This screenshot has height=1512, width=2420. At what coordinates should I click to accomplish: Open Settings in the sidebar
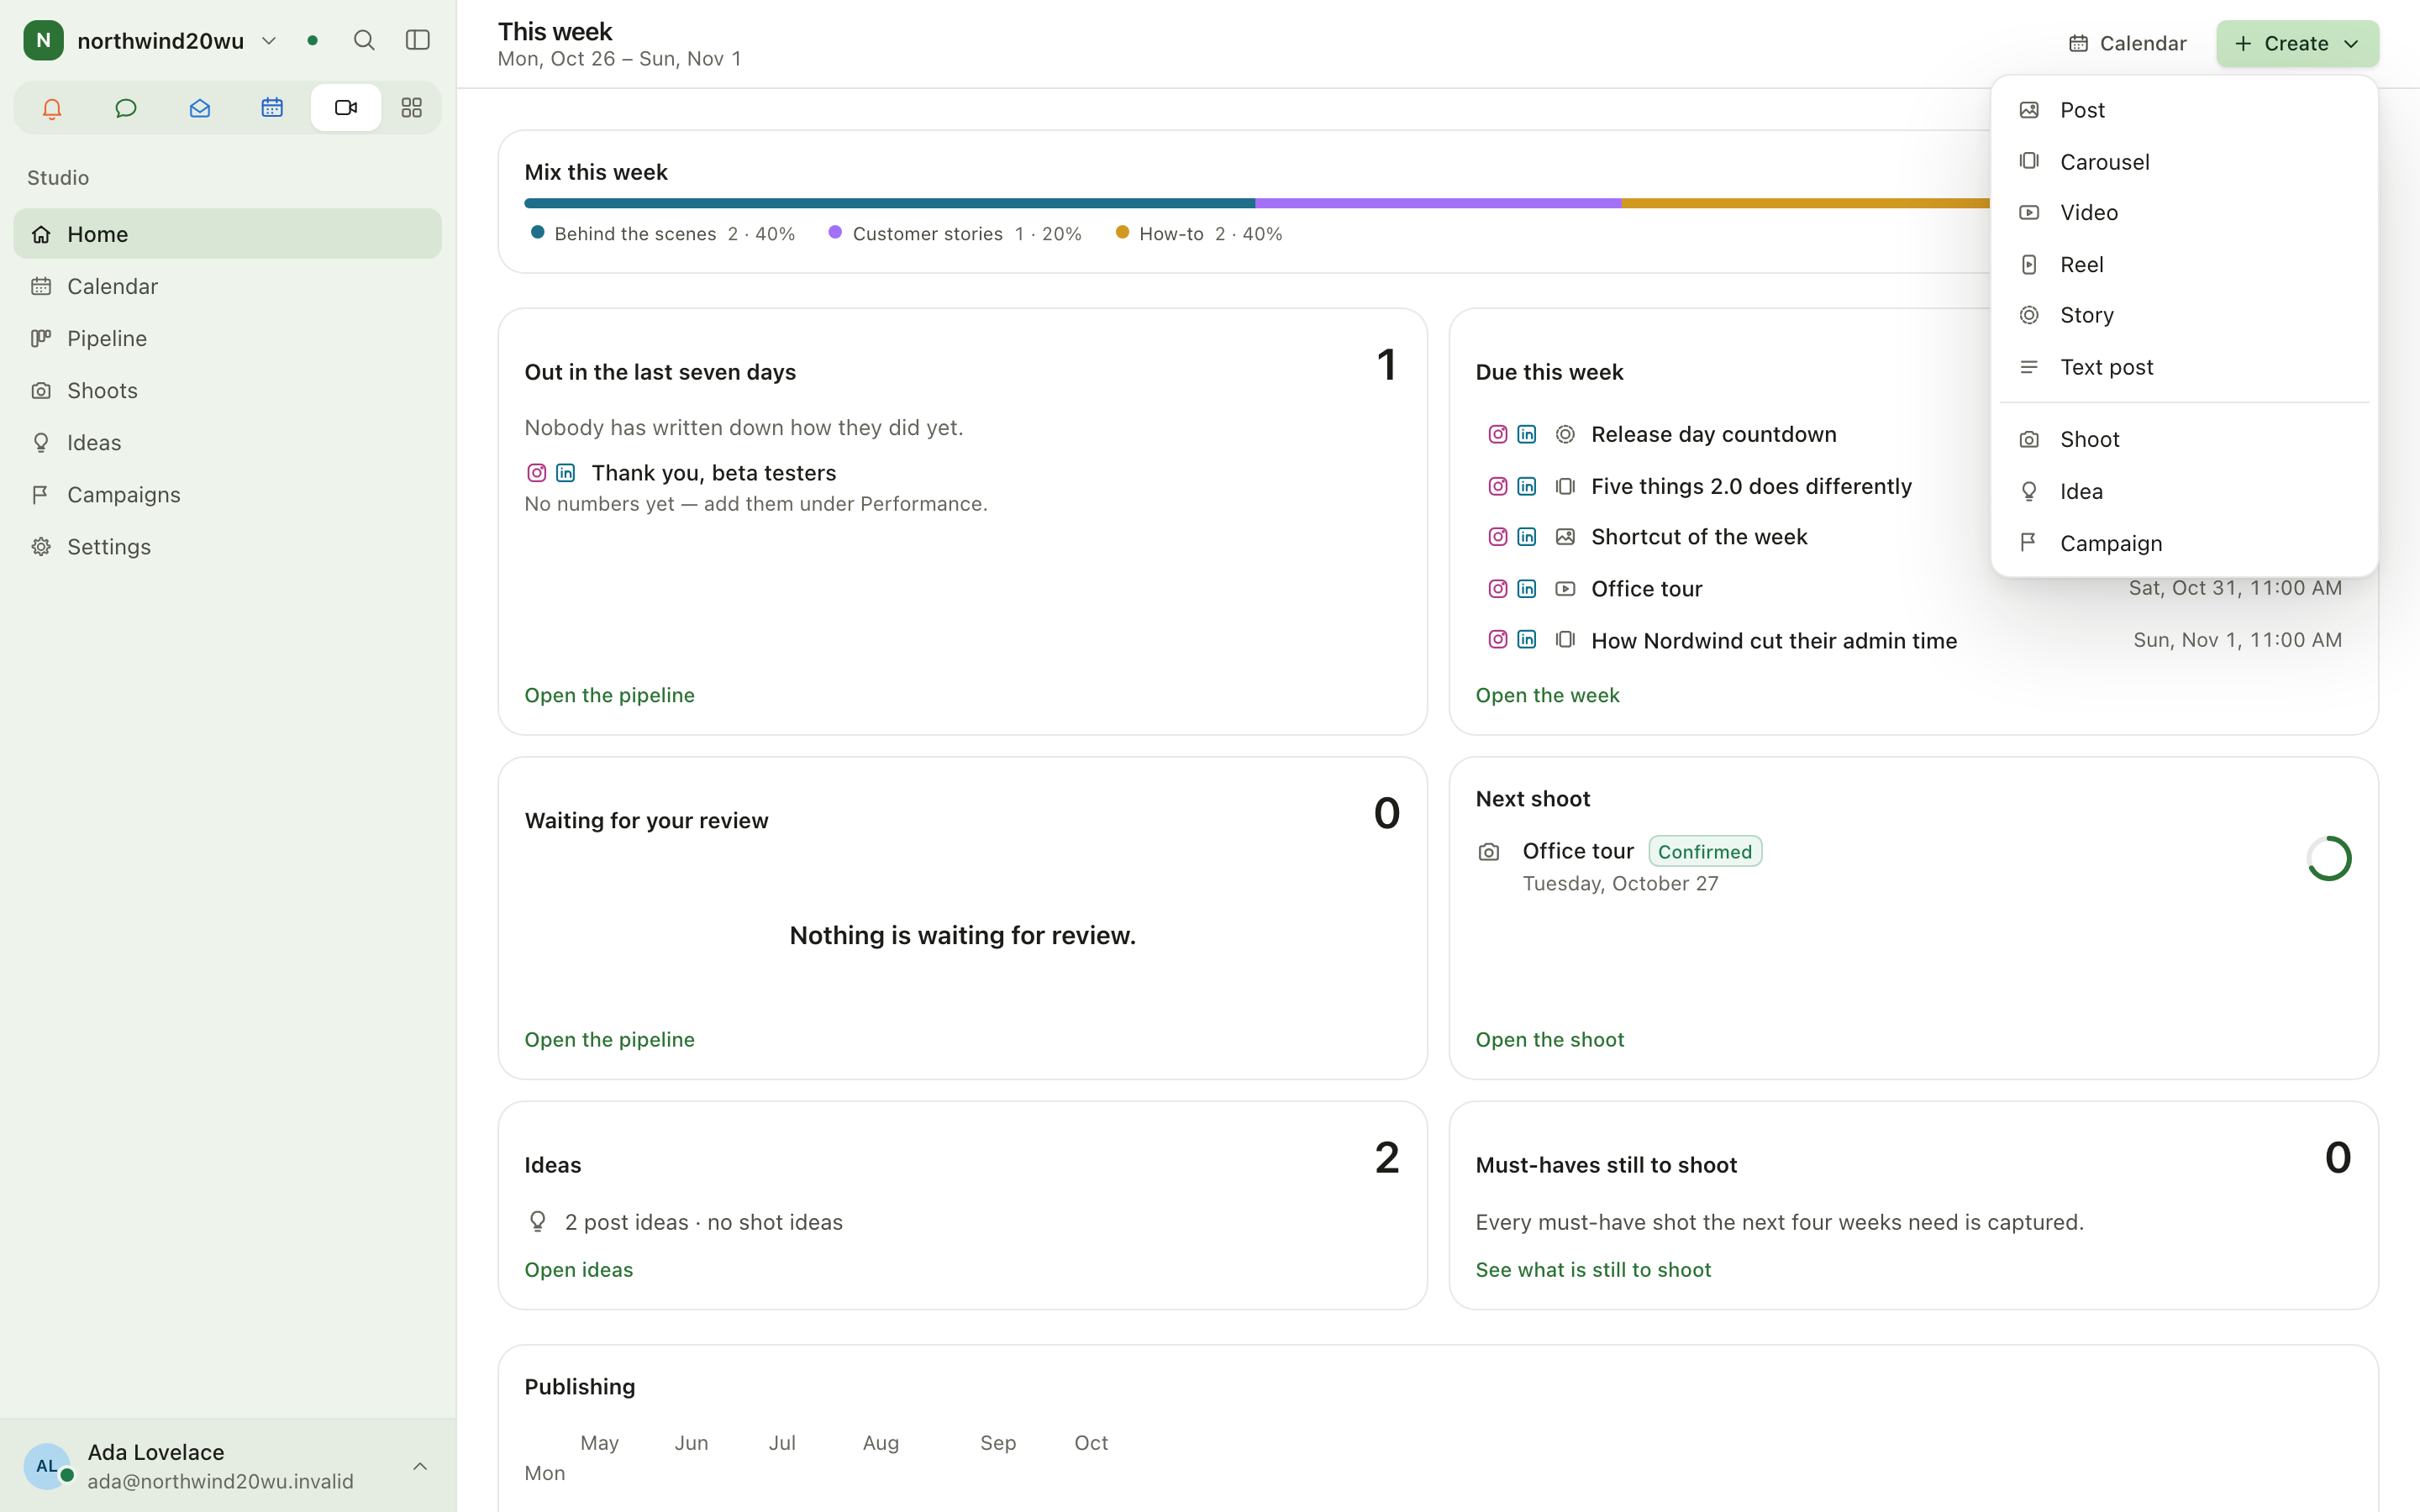pos(228,546)
